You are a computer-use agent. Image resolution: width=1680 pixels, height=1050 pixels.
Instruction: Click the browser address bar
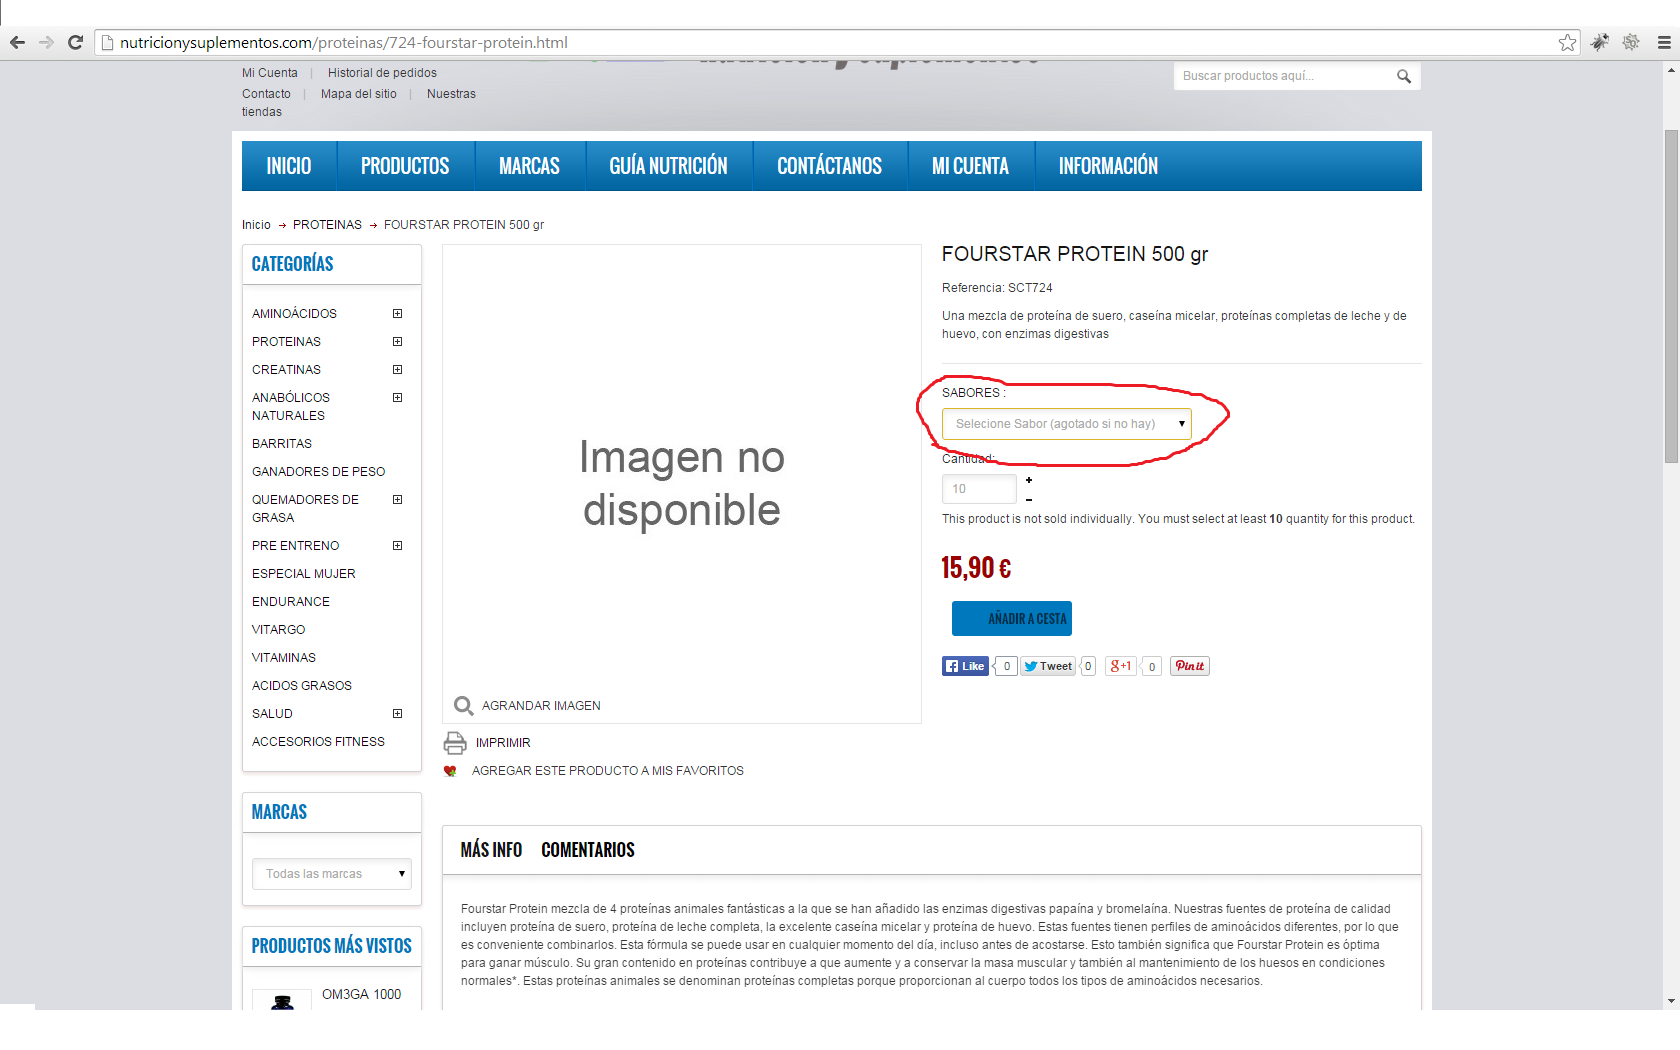[835, 42]
